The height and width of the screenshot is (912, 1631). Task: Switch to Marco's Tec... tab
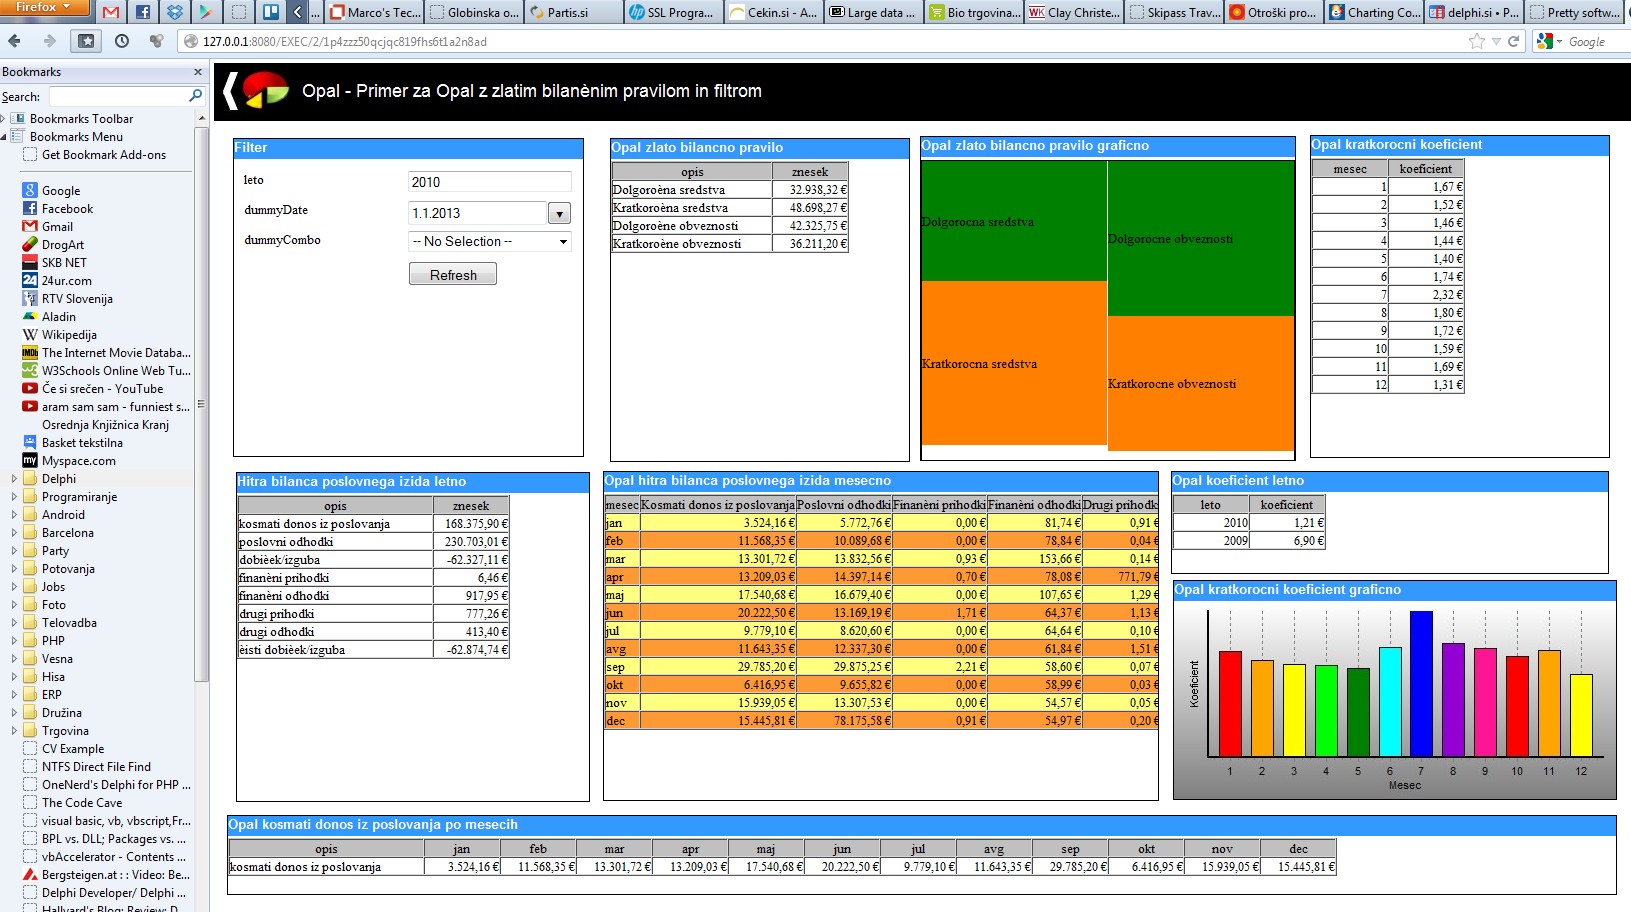point(375,12)
